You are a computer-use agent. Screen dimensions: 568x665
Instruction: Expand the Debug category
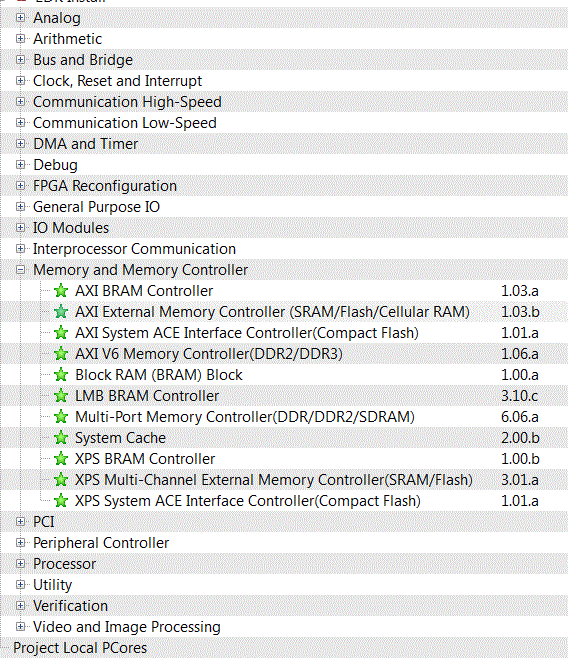(x=20, y=165)
